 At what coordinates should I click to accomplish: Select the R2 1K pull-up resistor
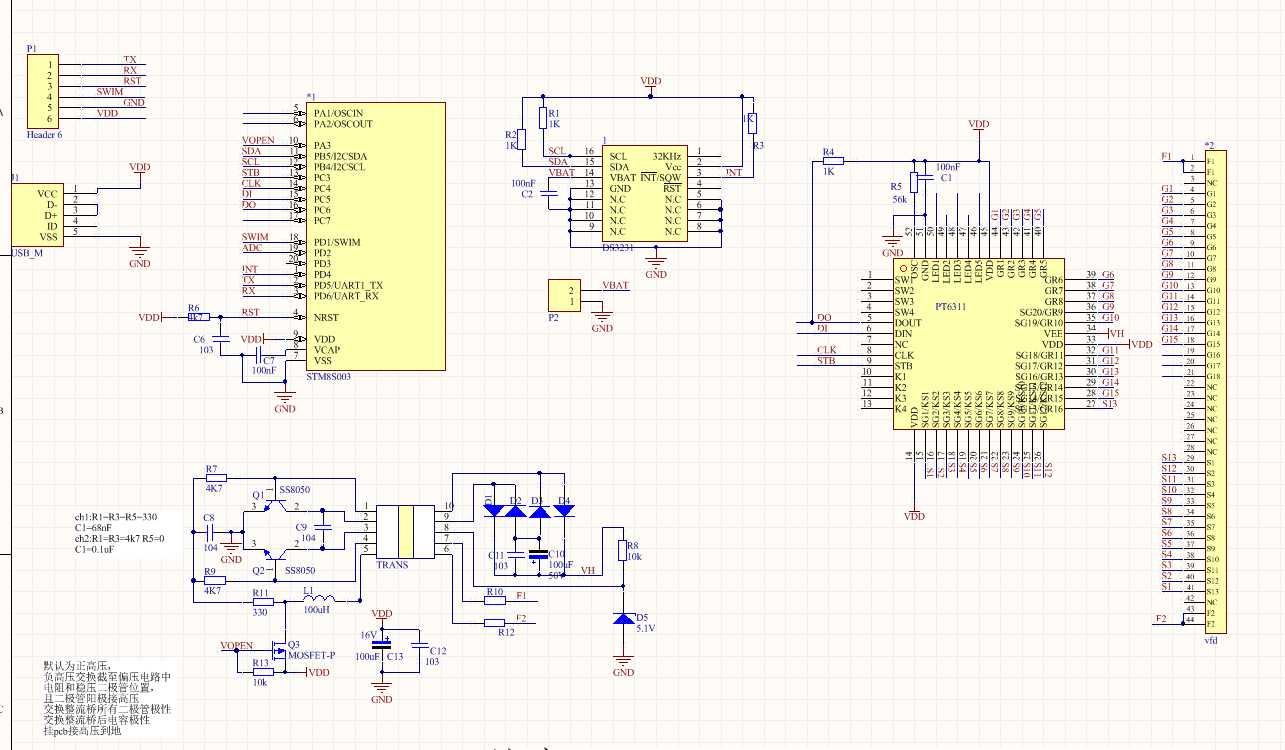[x=520, y=139]
